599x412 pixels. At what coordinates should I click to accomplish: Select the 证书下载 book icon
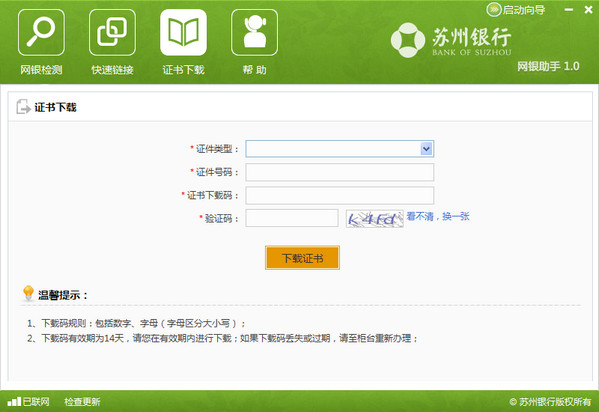183,32
